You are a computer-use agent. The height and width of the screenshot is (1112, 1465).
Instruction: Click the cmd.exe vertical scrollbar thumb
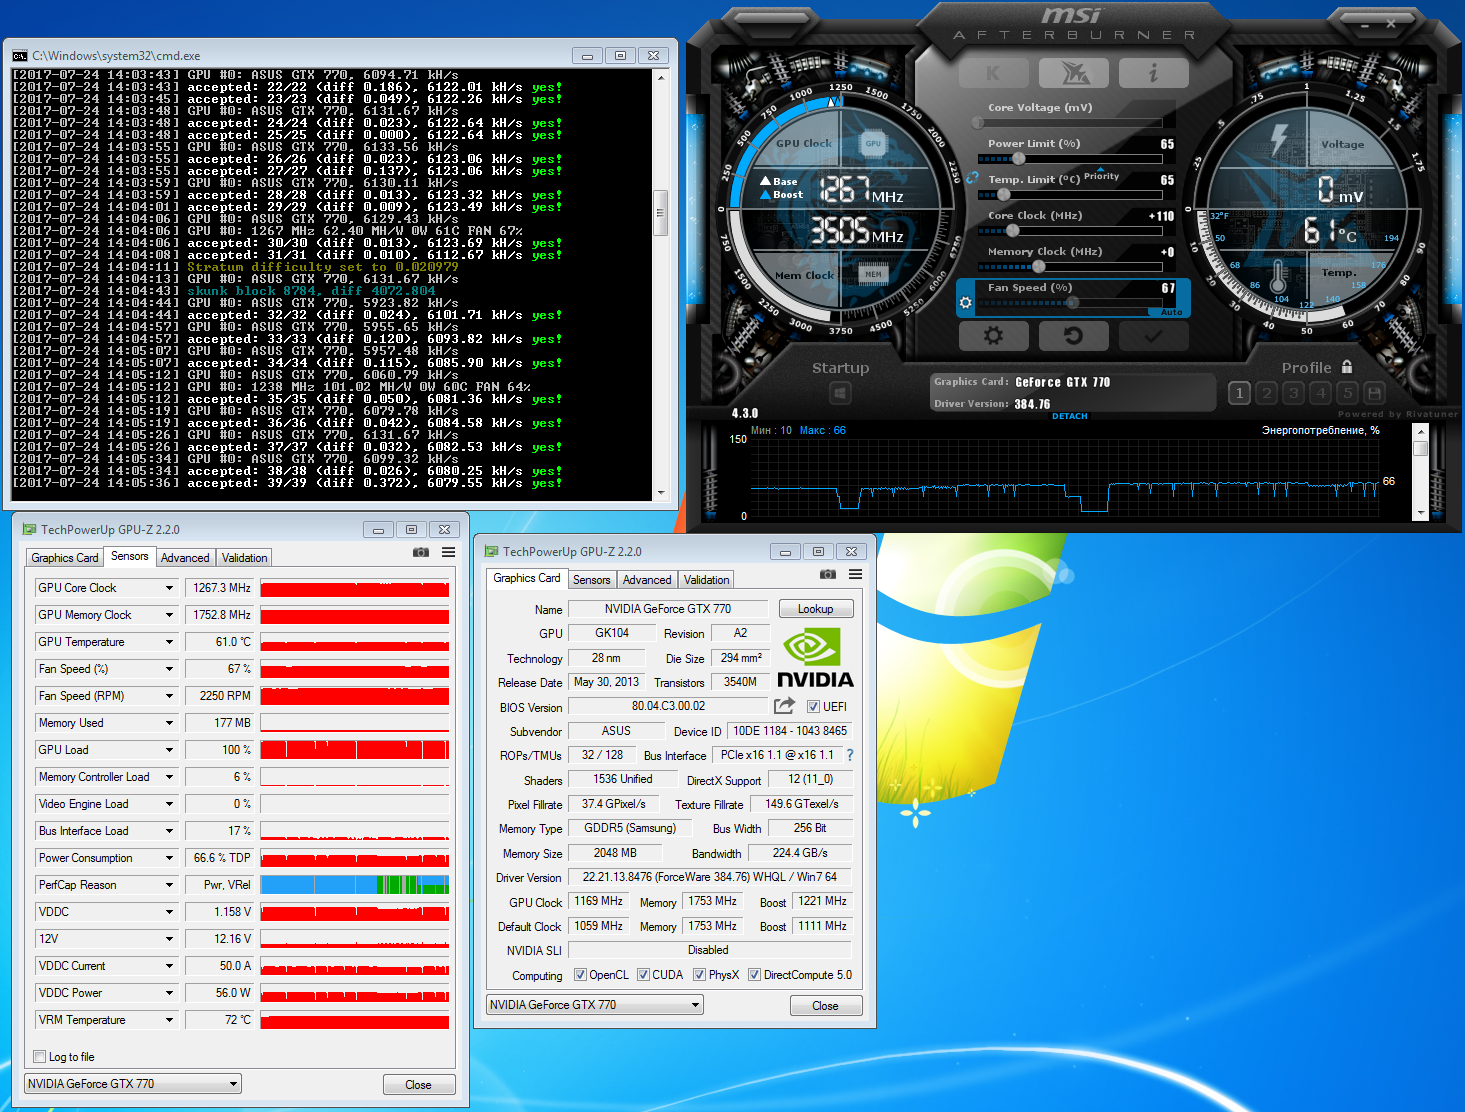660,213
